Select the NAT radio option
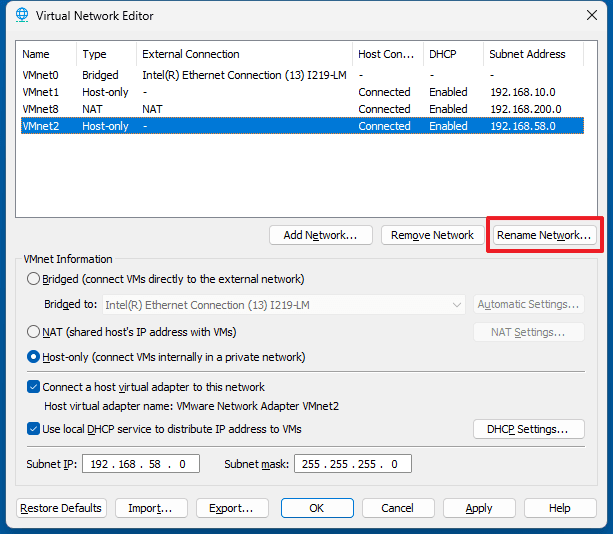The image size is (613, 534). [x=35, y=332]
